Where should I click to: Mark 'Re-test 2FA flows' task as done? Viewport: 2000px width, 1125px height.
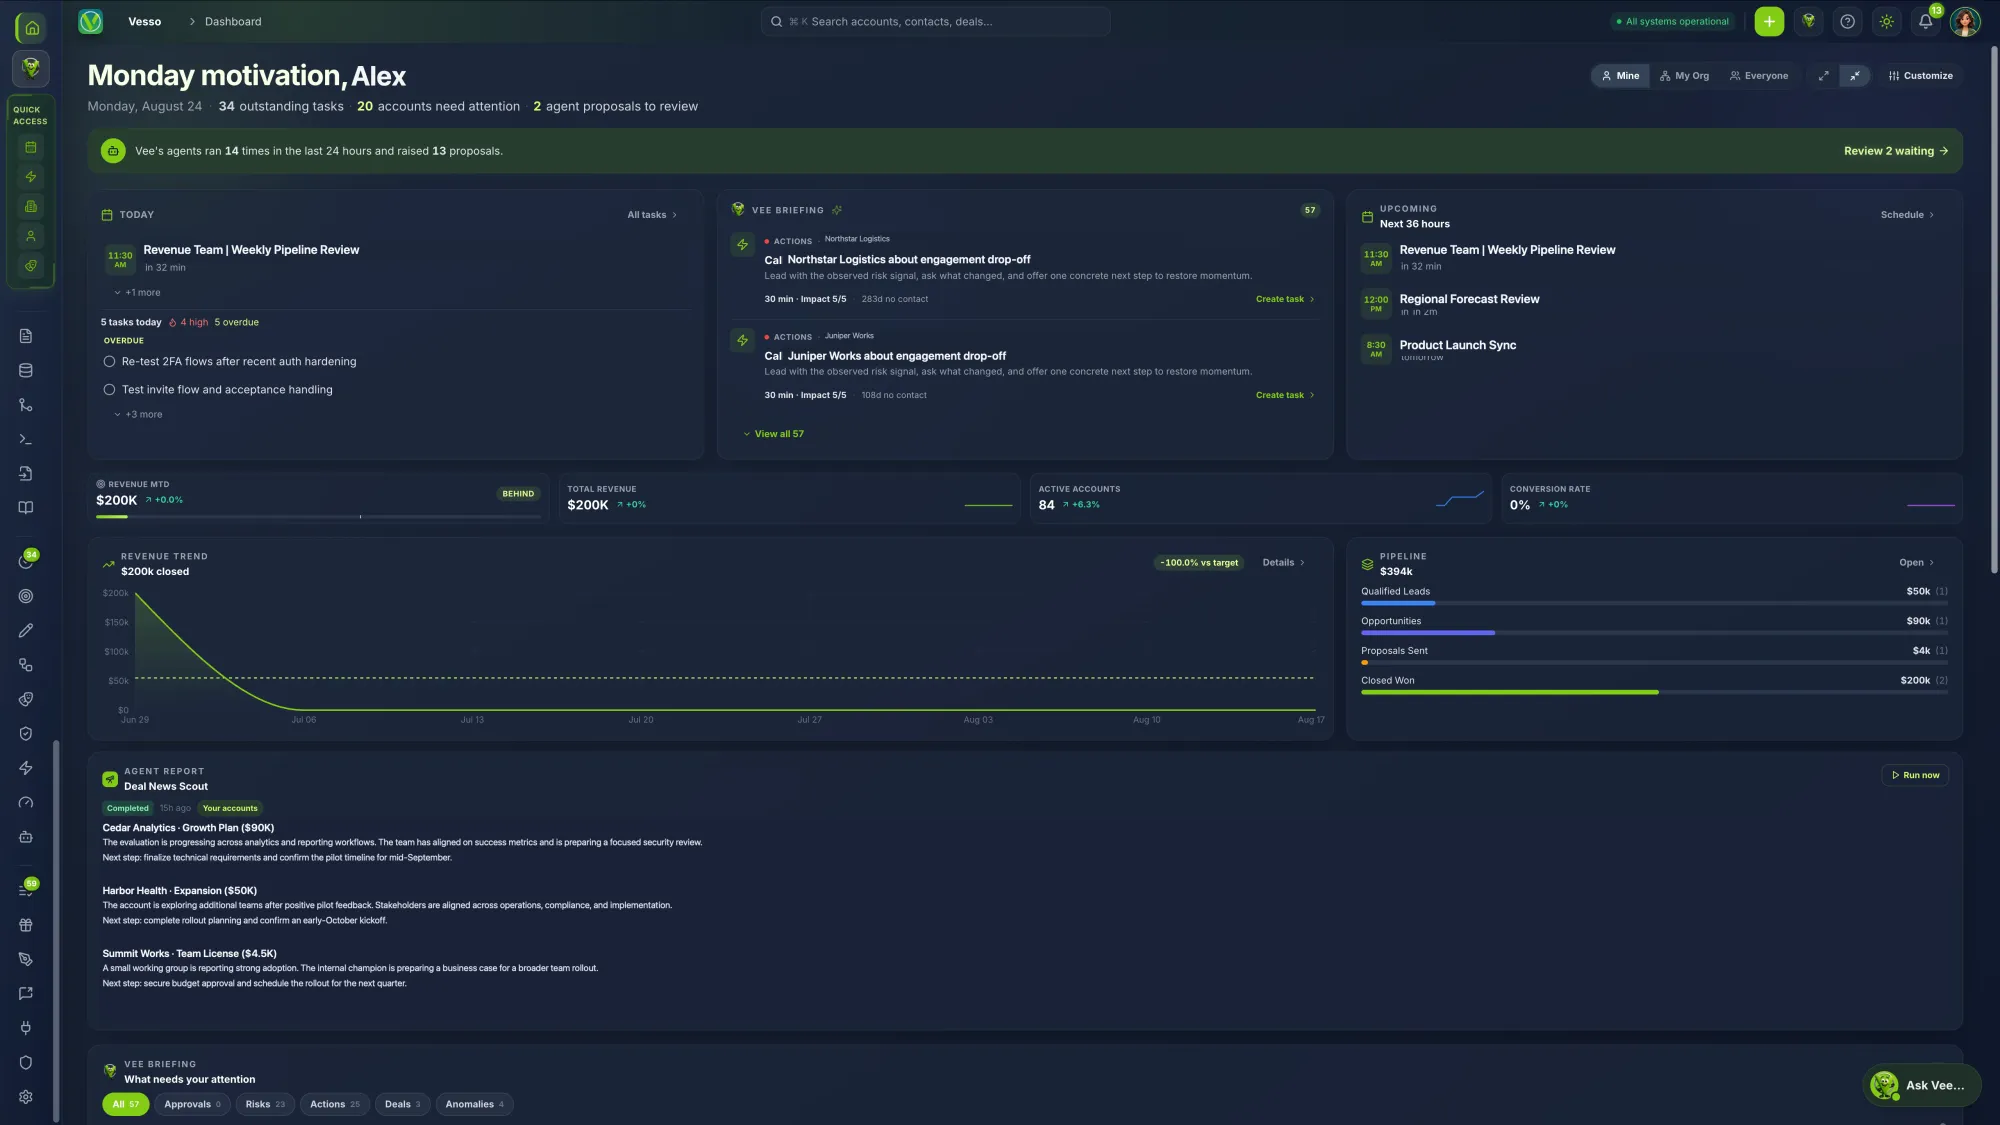(109, 362)
